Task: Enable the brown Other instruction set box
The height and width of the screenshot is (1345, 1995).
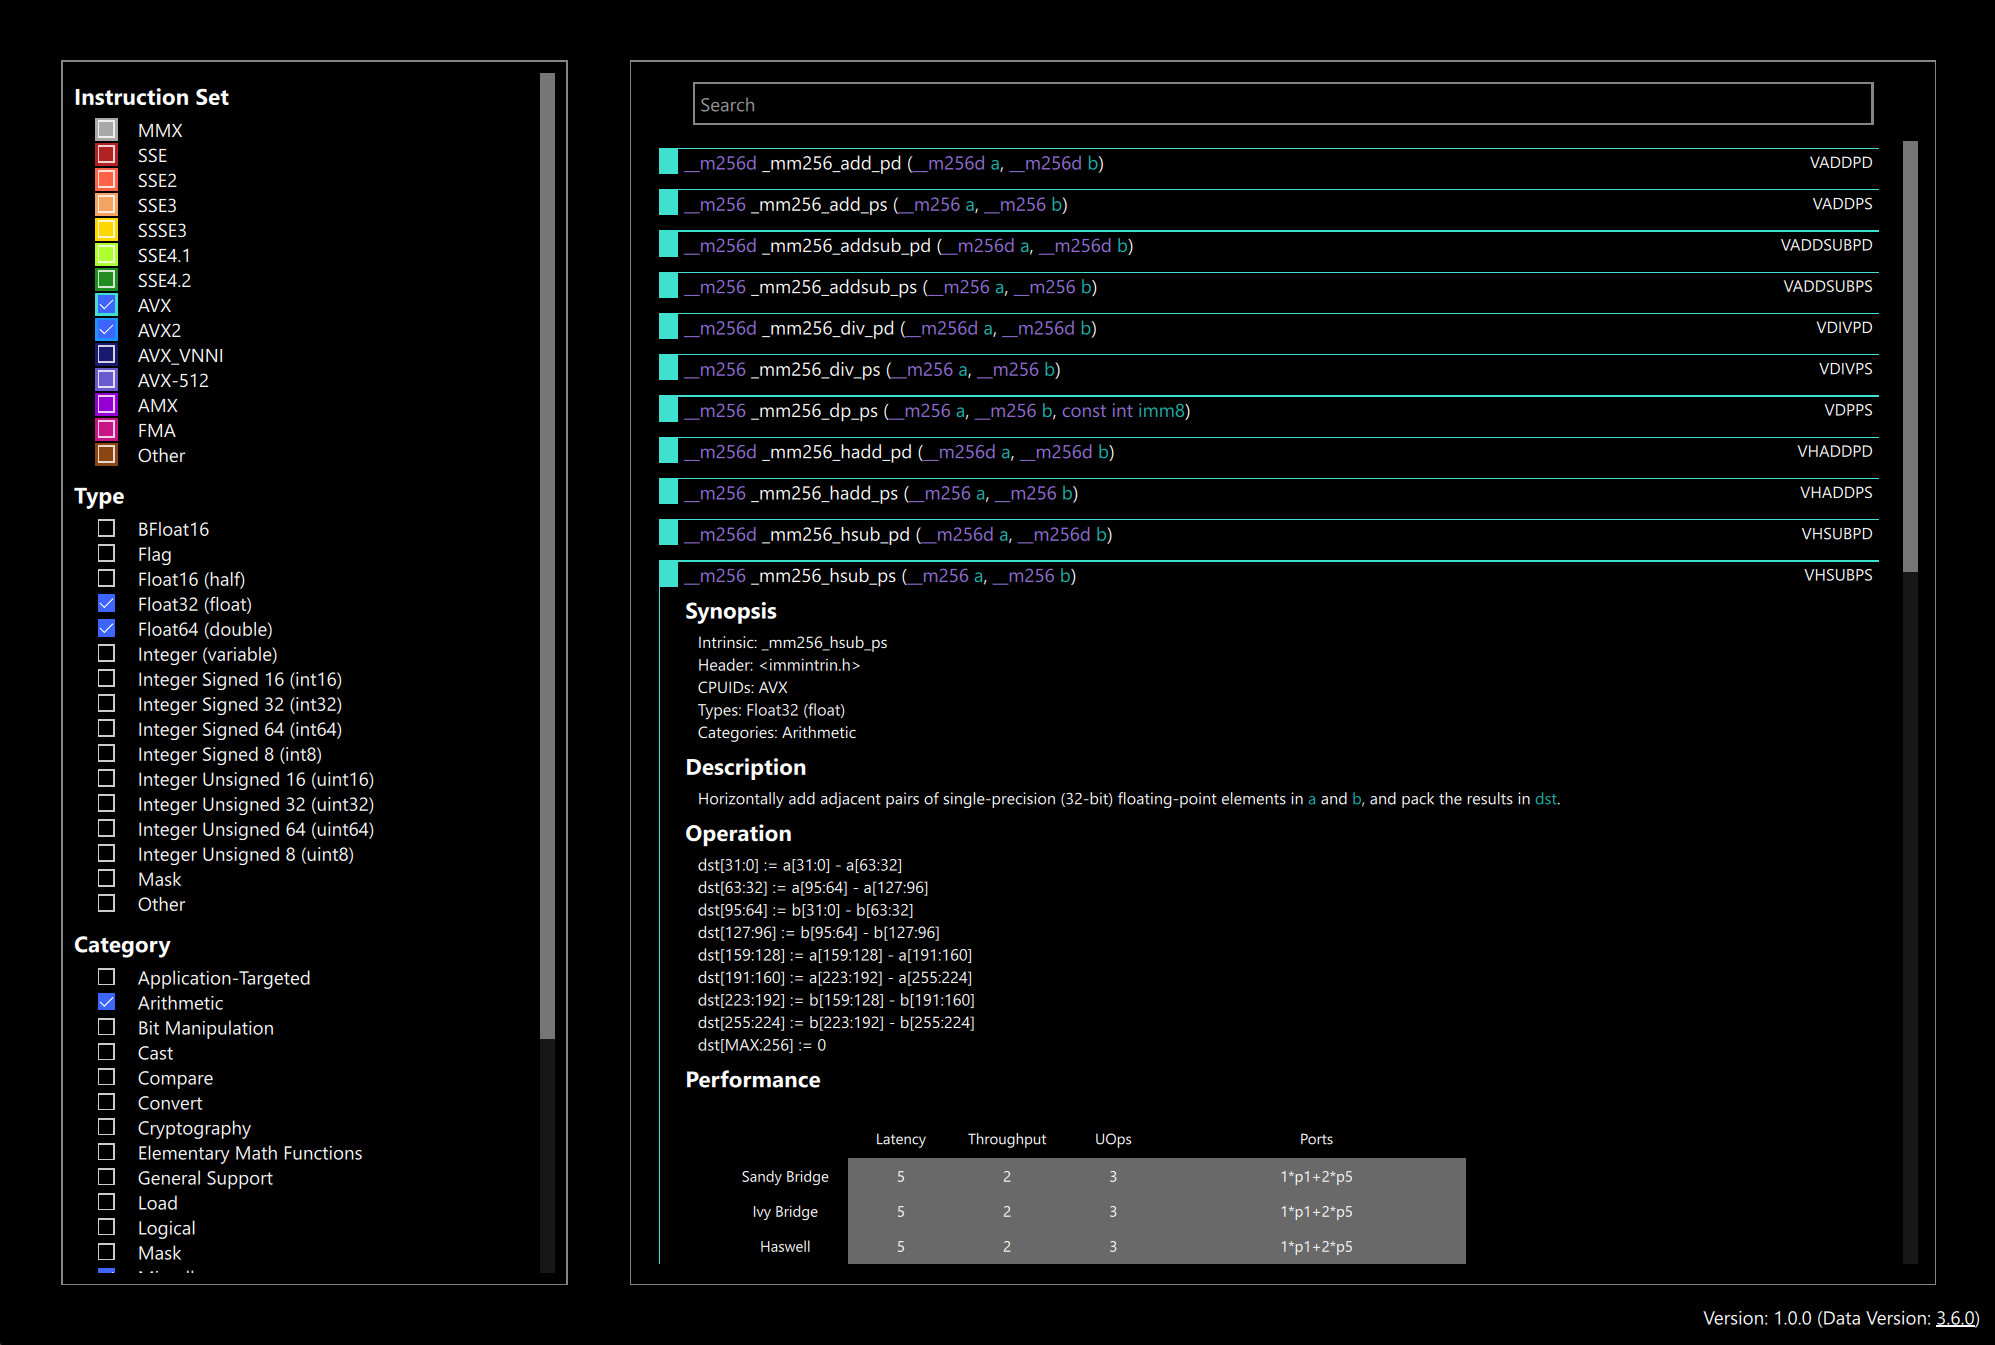Action: tap(107, 455)
